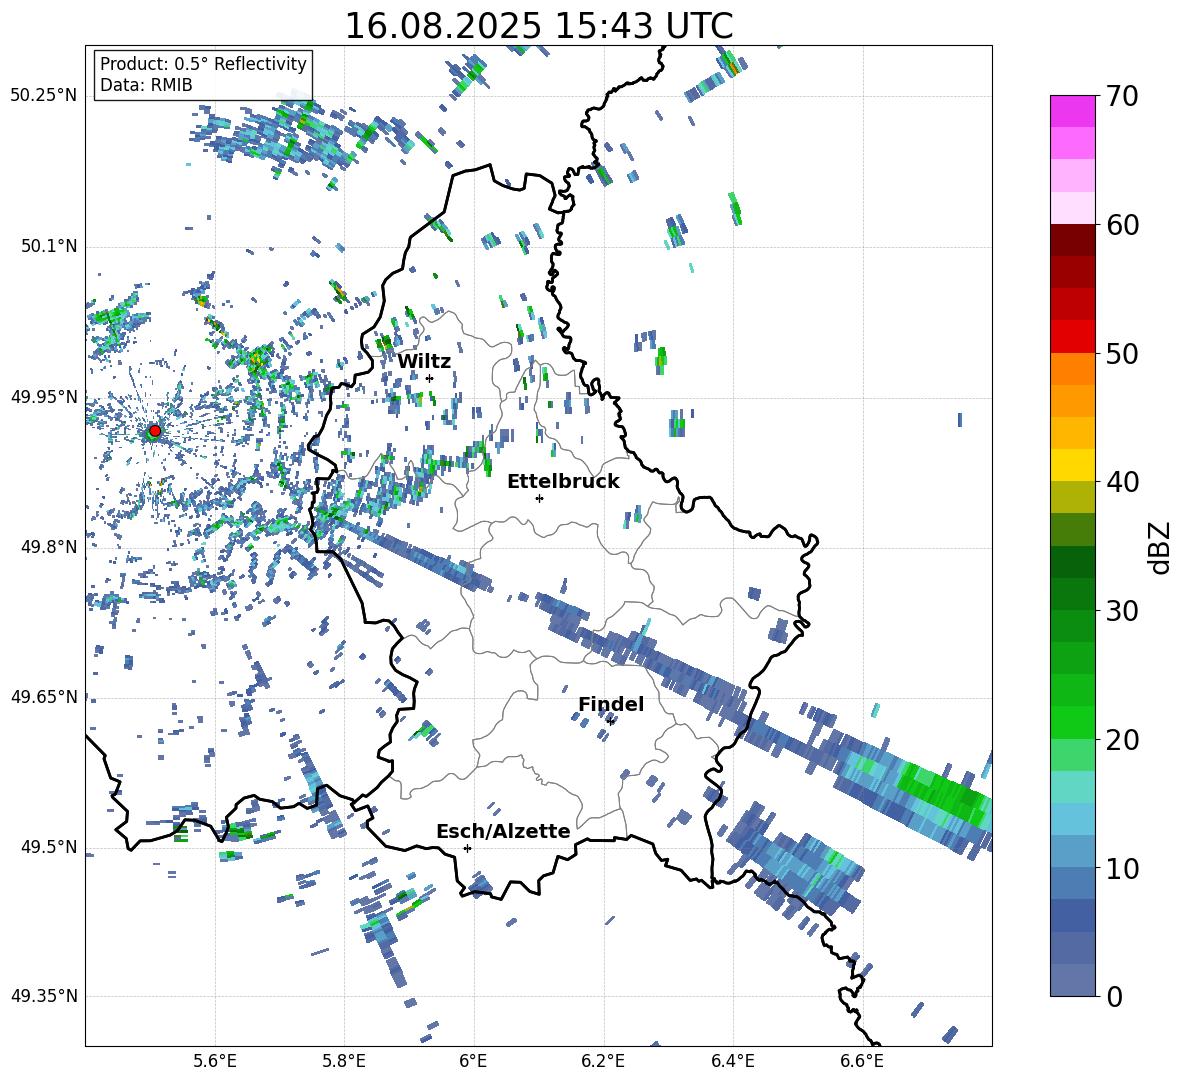Click the 6°E longitude label

473,1061
